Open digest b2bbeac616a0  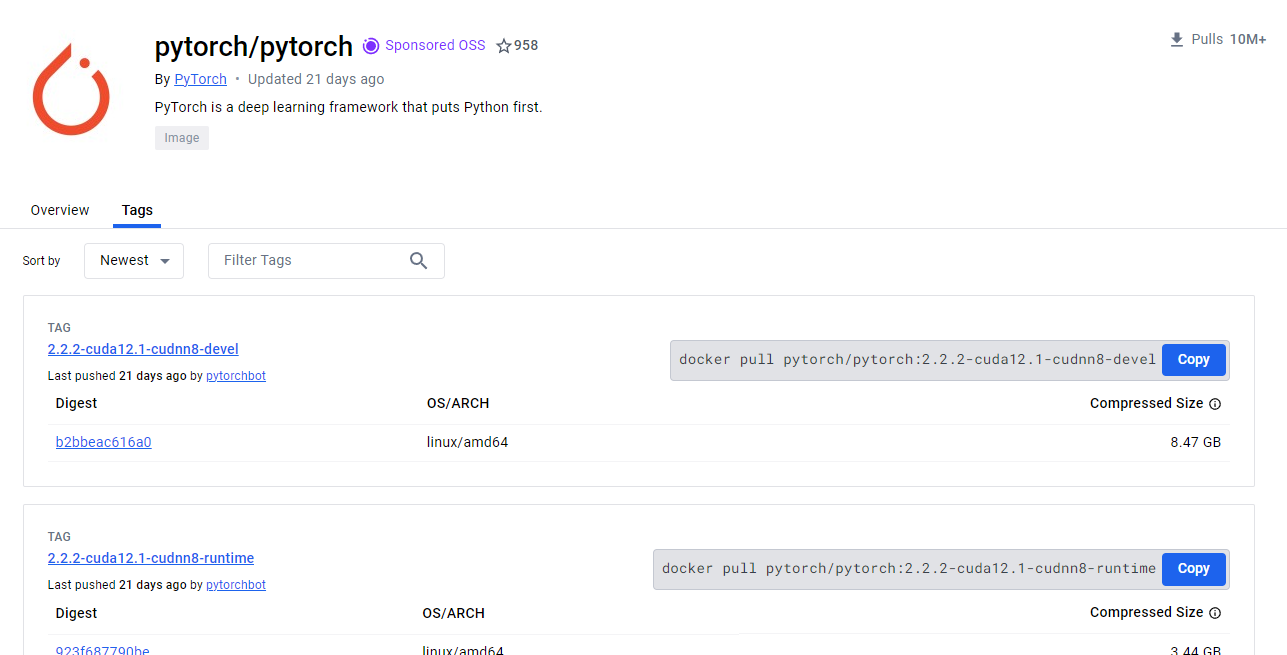point(103,442)
